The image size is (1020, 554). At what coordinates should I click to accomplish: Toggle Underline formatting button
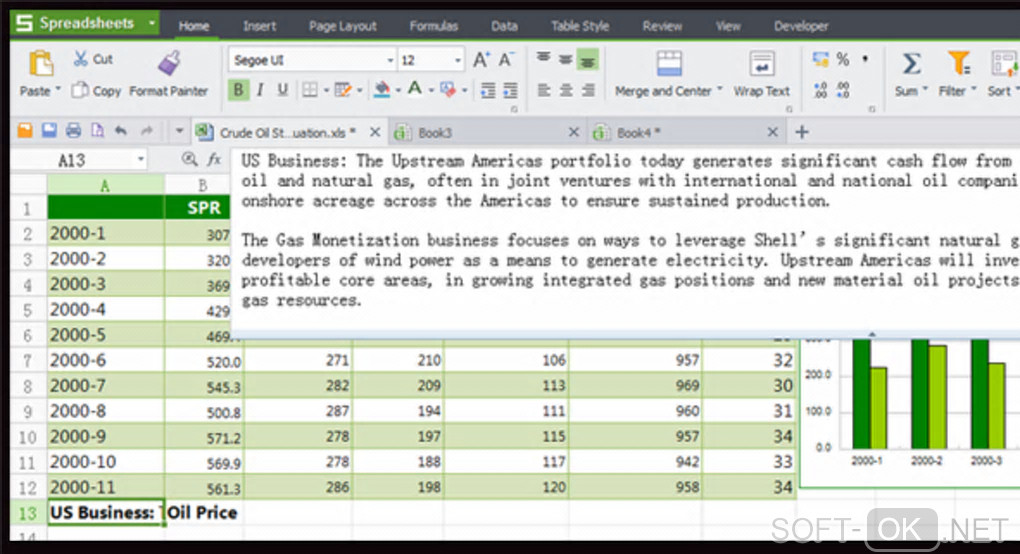pyautogui.click(x=282, y=90)
